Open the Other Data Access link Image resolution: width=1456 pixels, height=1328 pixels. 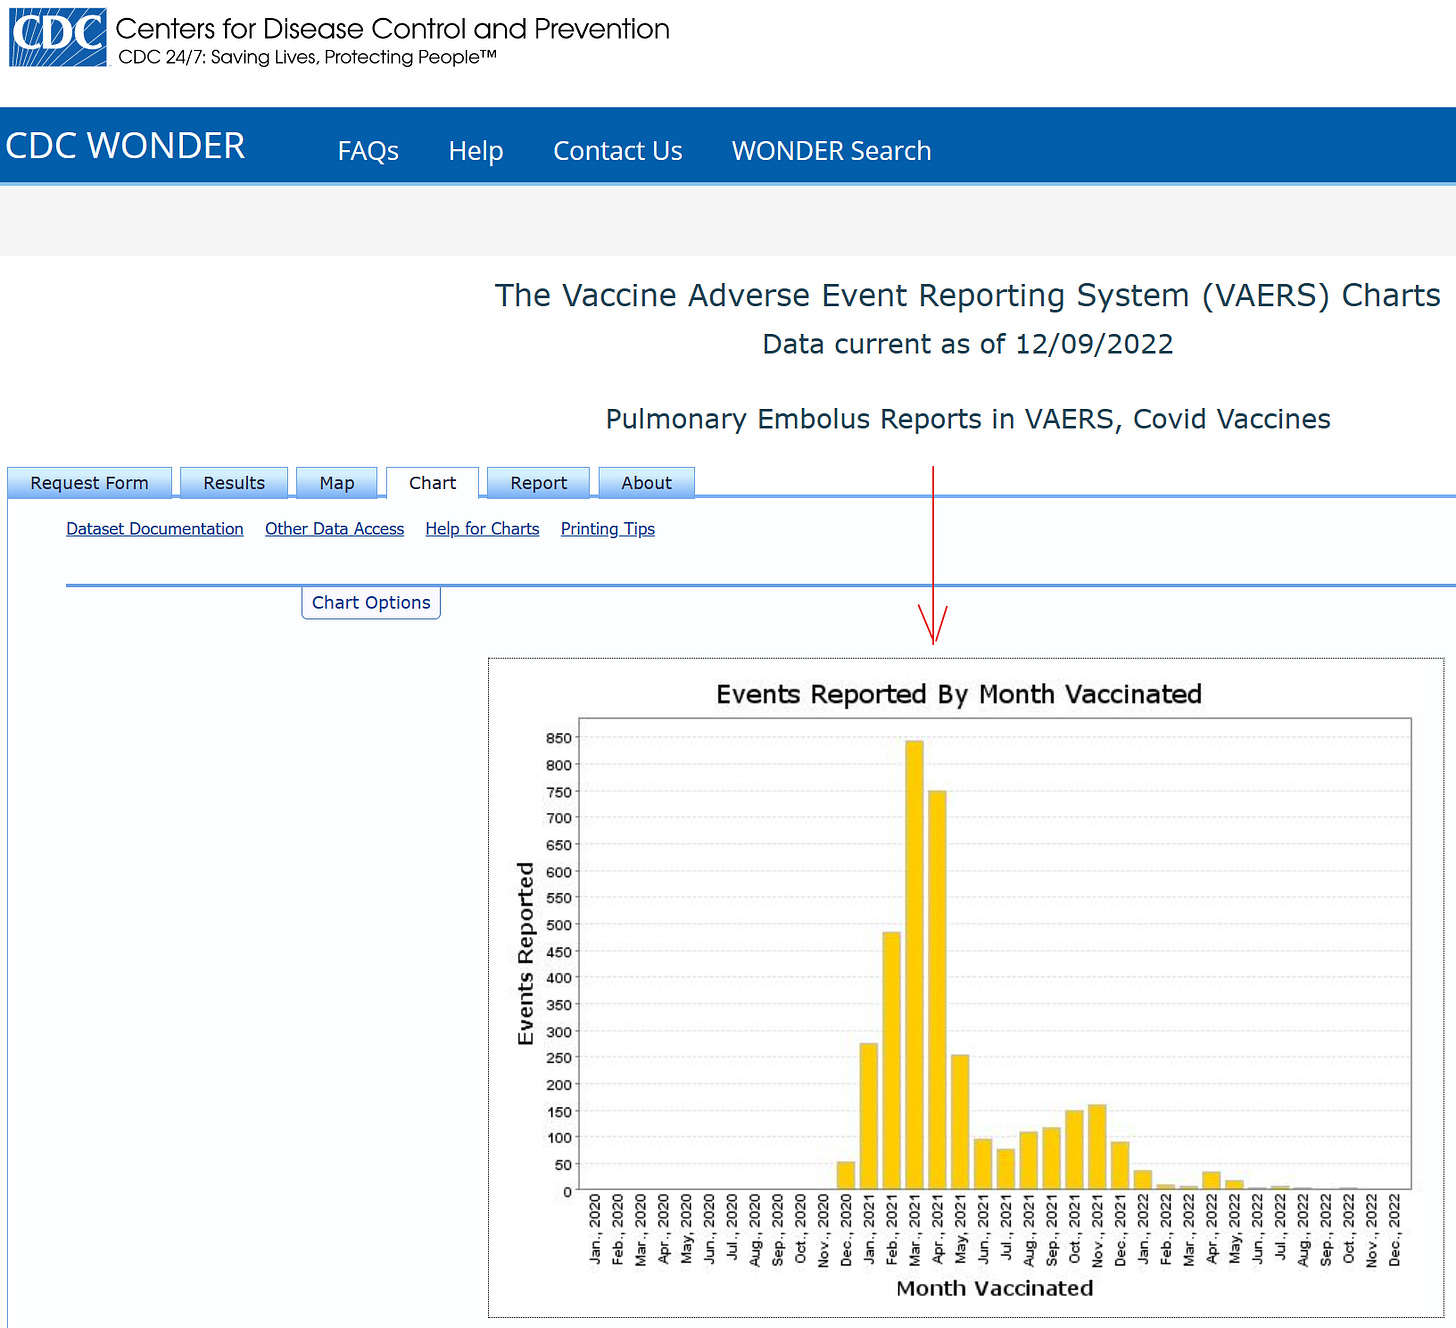point(334,529)
